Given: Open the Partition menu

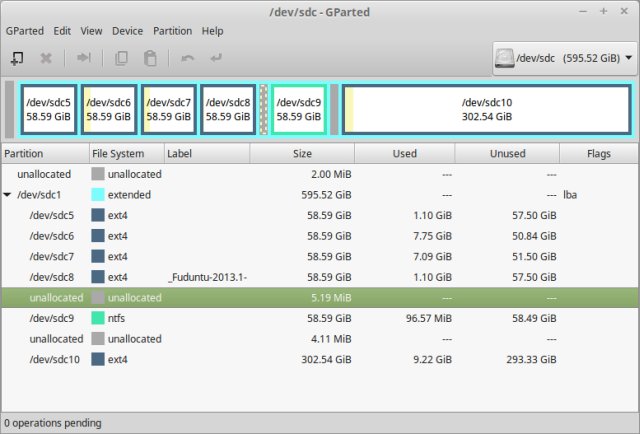Looking at the screenshot, I should point(172,31).
